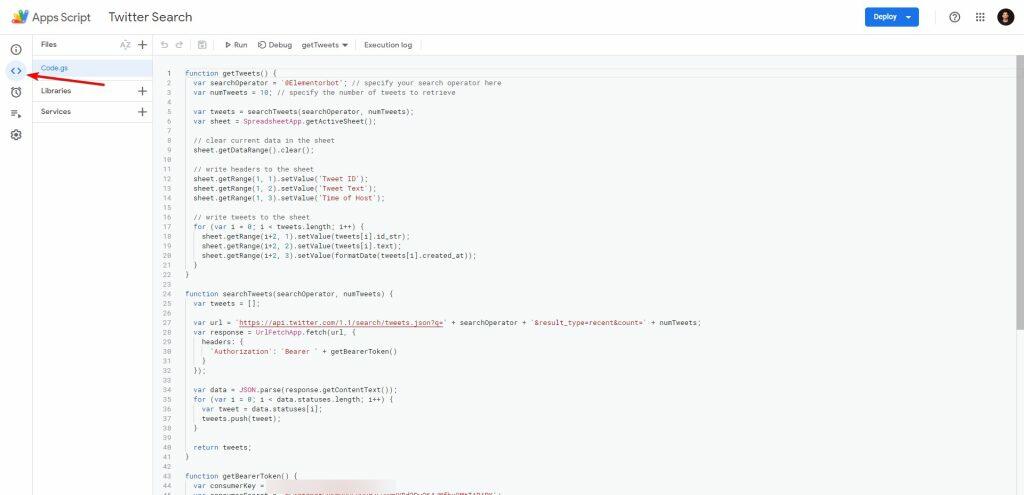Click the 'var numTweets = 10' line
The image size is (1024, 495).
[x=325, y=93]
